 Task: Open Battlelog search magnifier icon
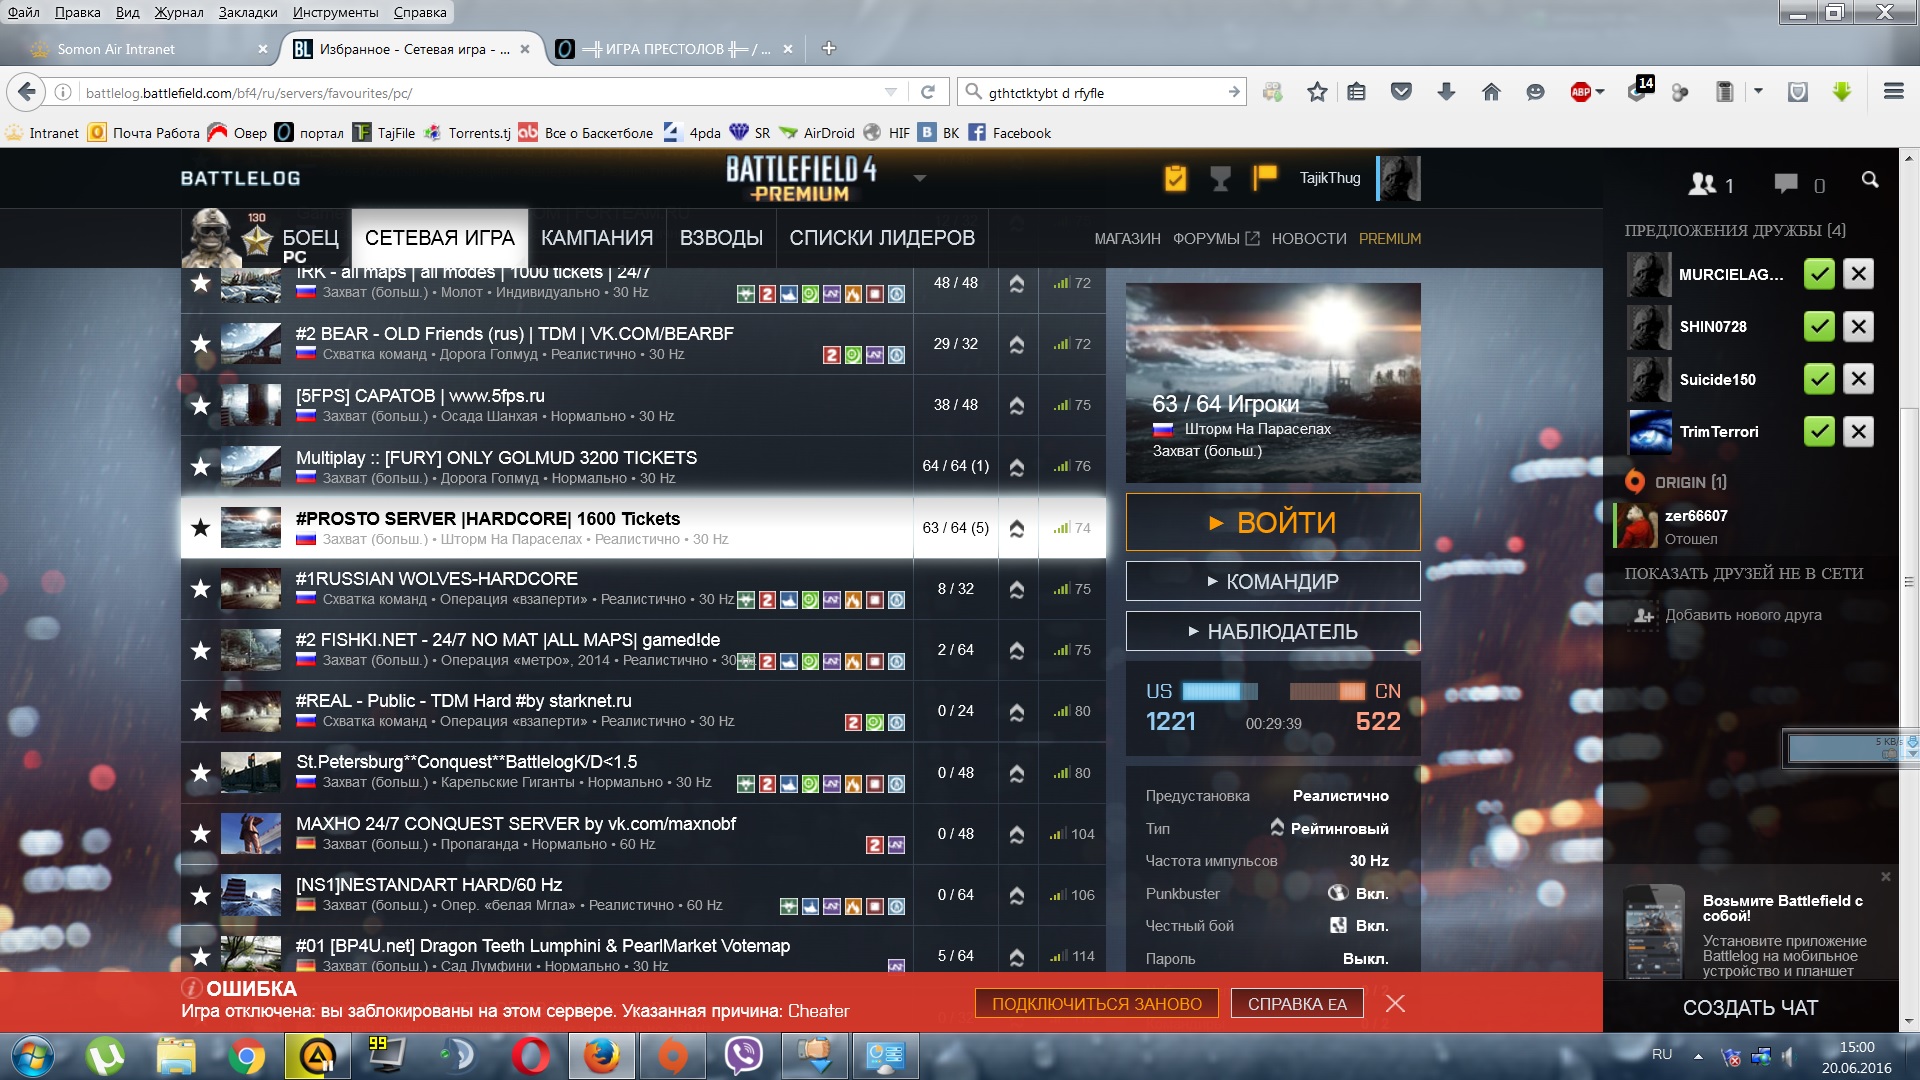click(1869, 180)
